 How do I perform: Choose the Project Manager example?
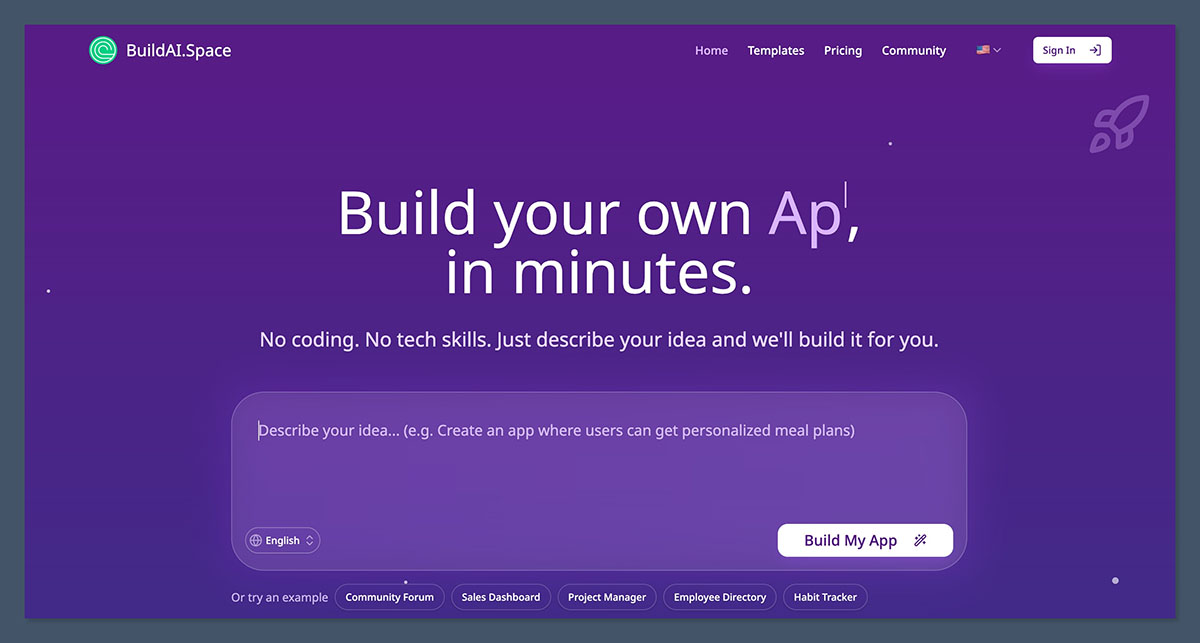click(606, 597)
